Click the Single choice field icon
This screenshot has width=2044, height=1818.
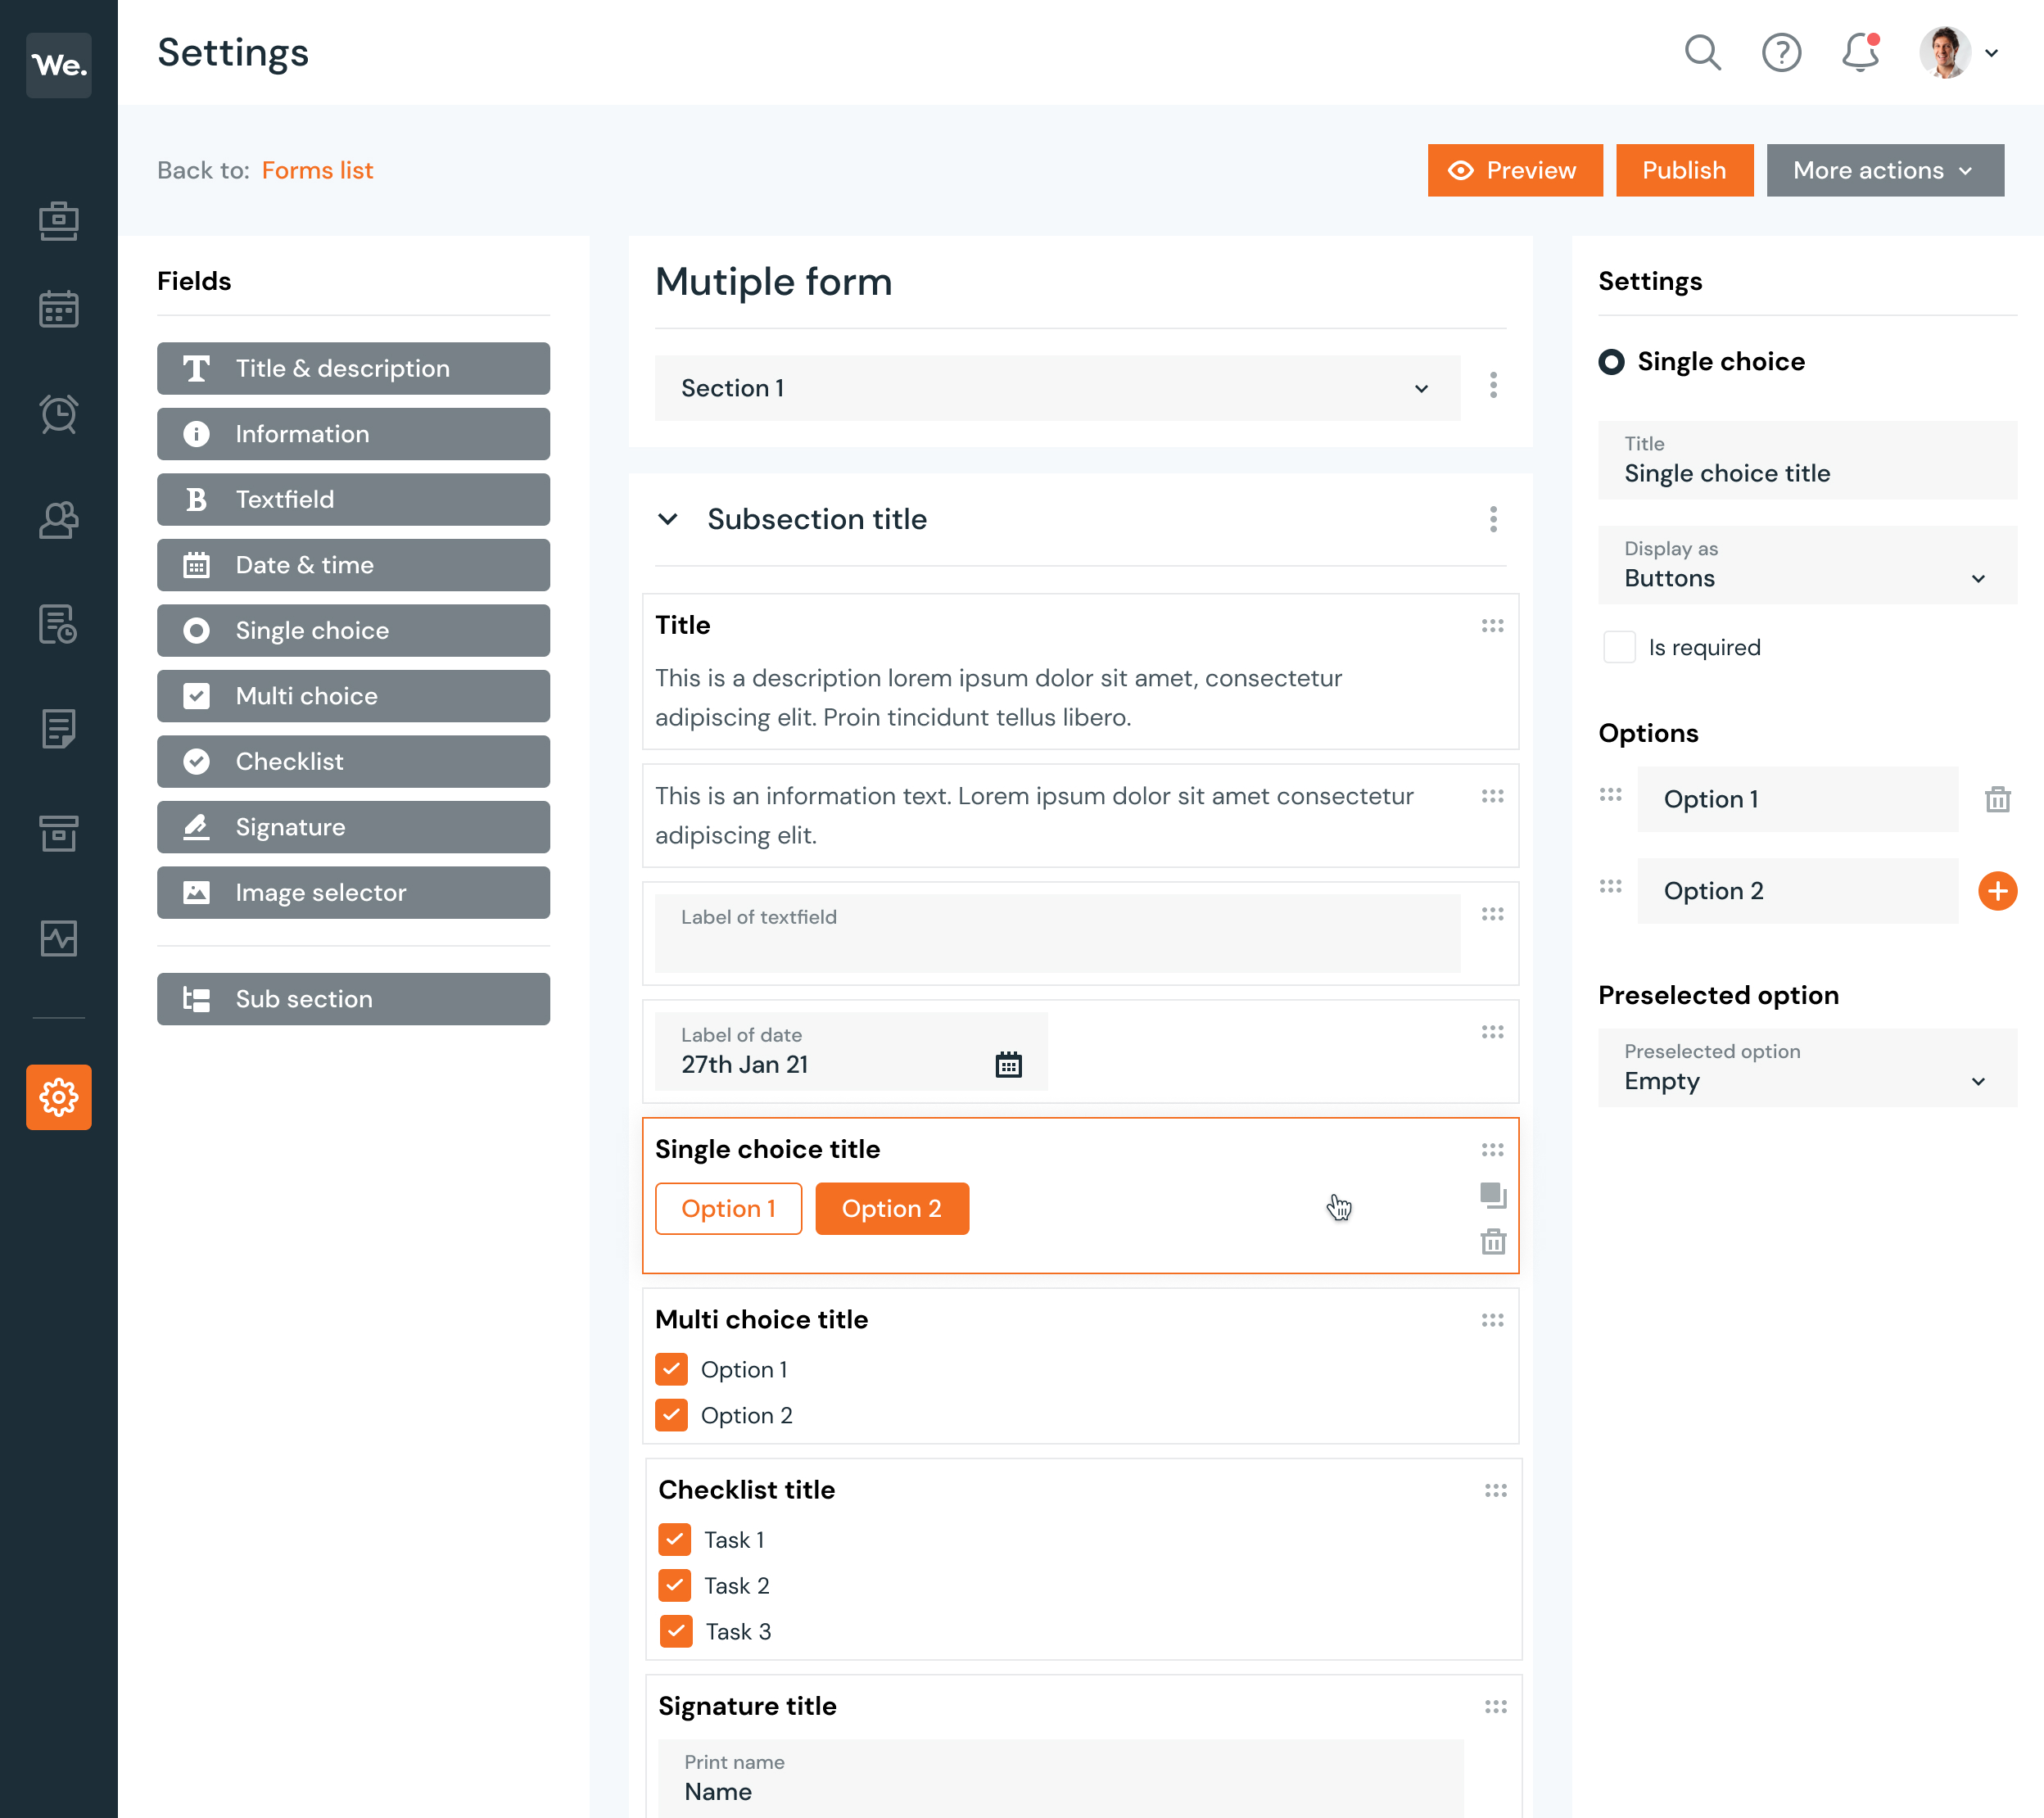pos(198,628)
